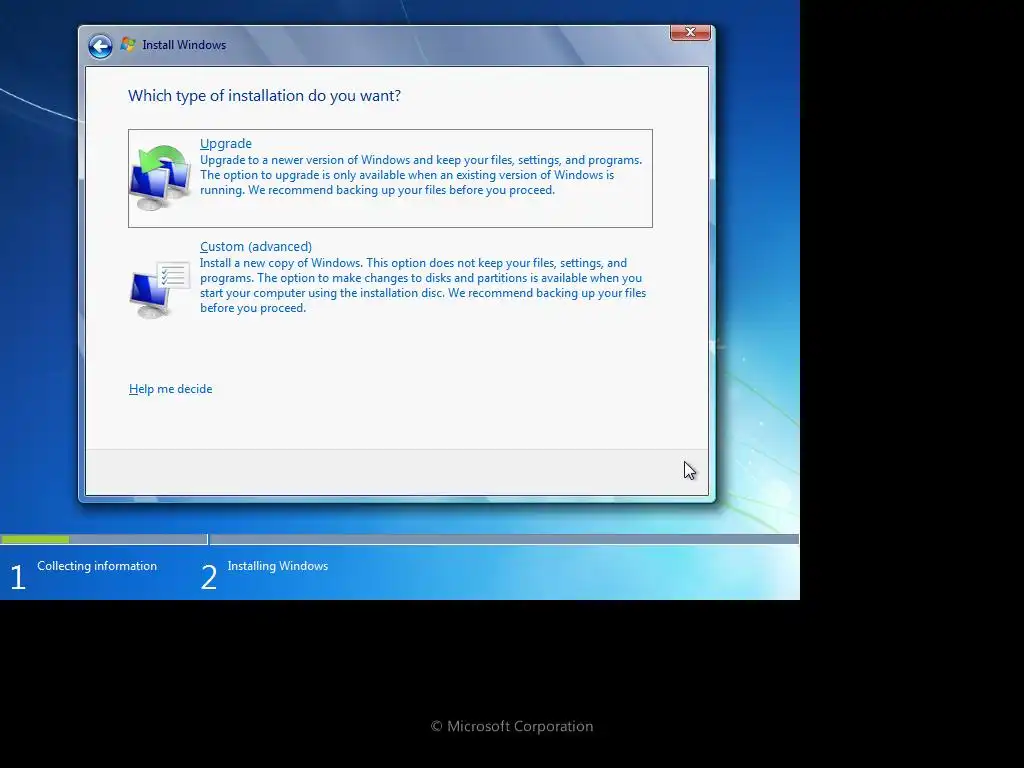The image size is (1024, 768).
Task: Click the Windows flag logo in title bar
Action: click(x=128, y=44)
